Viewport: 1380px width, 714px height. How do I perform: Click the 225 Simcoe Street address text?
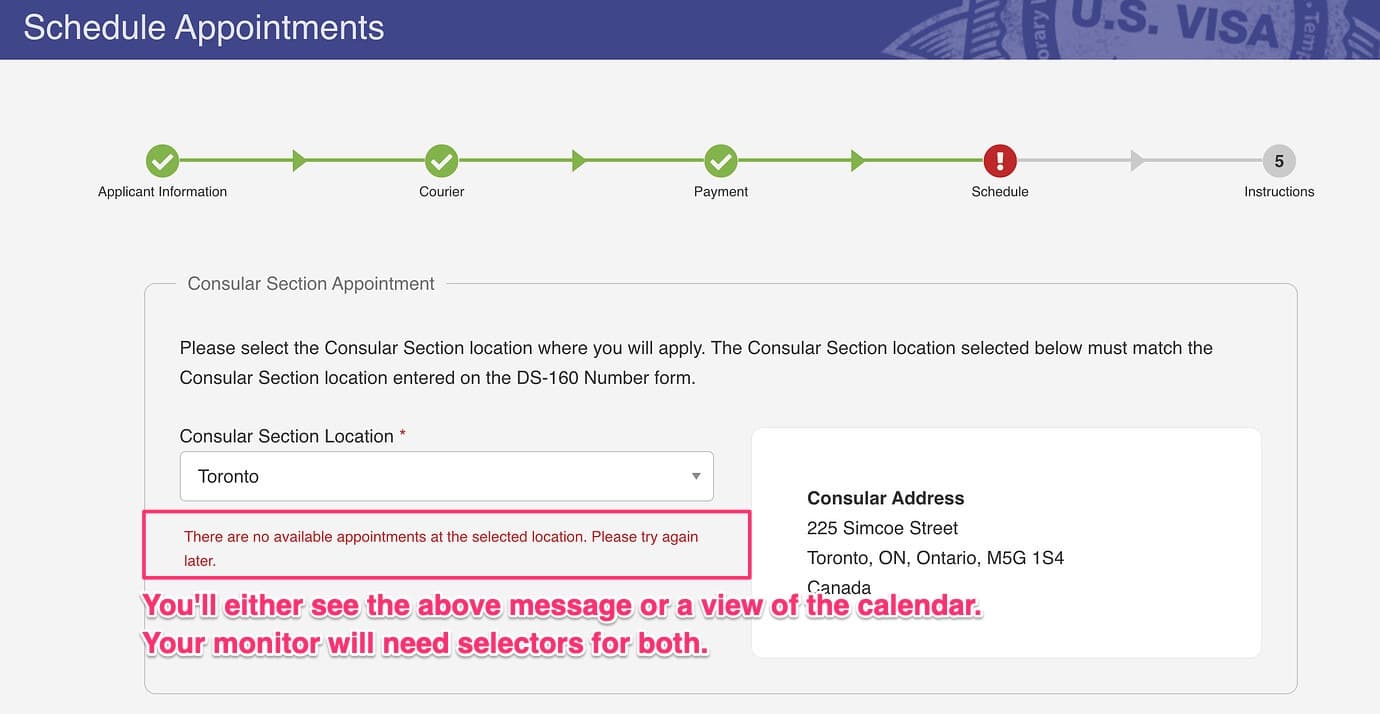click(x=882, y=528)
